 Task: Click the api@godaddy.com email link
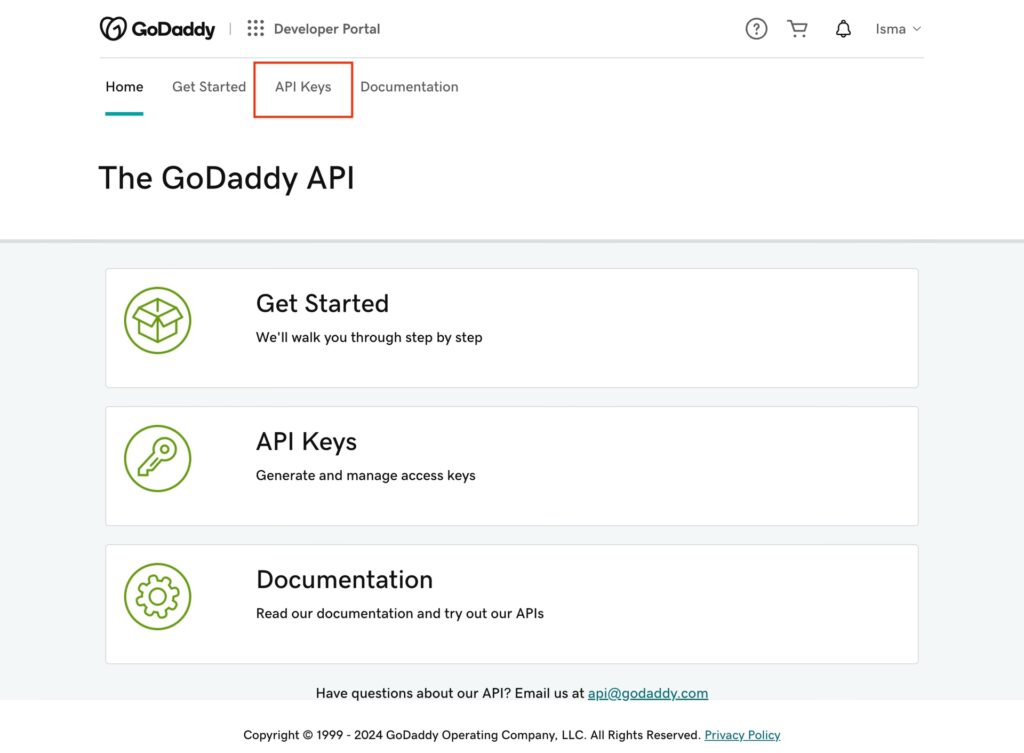(x=647, y=693)
